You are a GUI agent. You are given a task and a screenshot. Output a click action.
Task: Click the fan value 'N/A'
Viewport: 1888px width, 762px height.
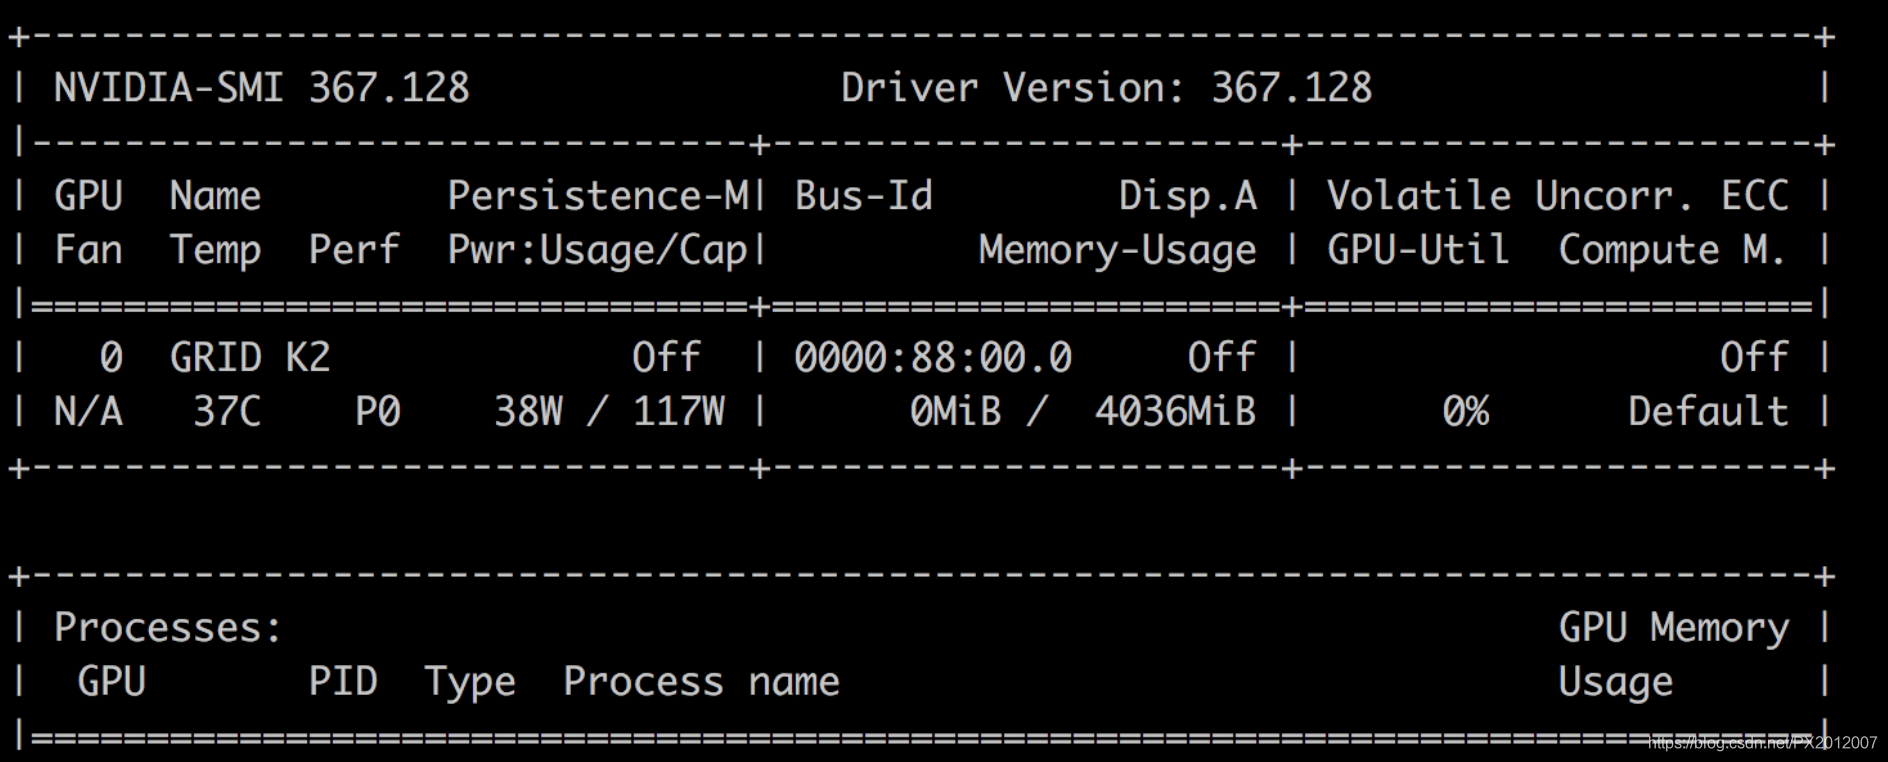88,411
